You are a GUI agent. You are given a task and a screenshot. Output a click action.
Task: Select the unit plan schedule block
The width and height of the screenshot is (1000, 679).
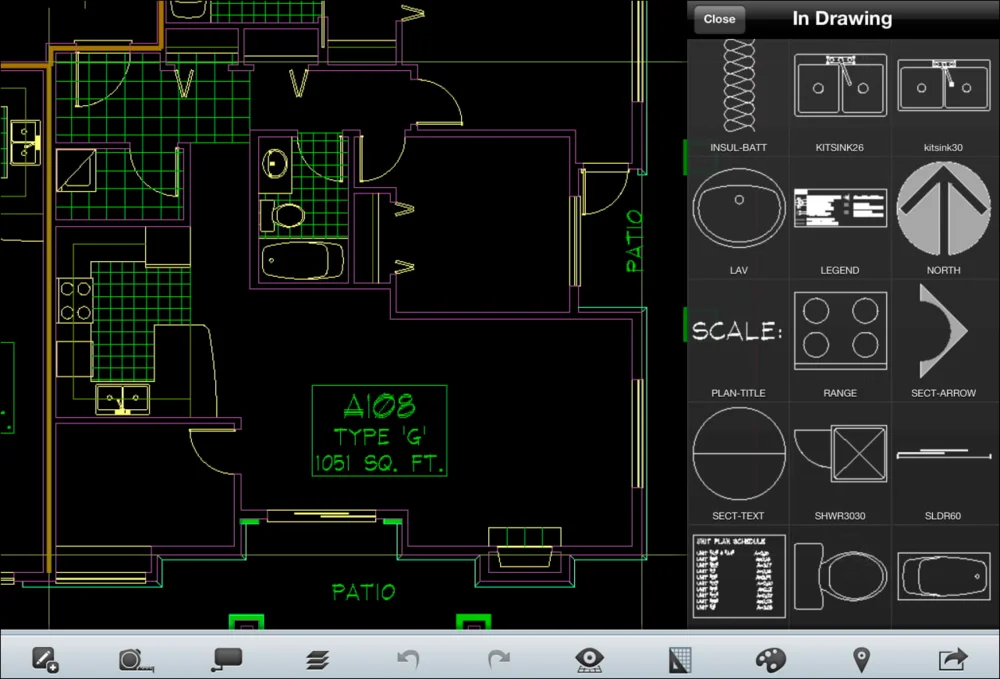pyautogui.click(x=739, y=576)
